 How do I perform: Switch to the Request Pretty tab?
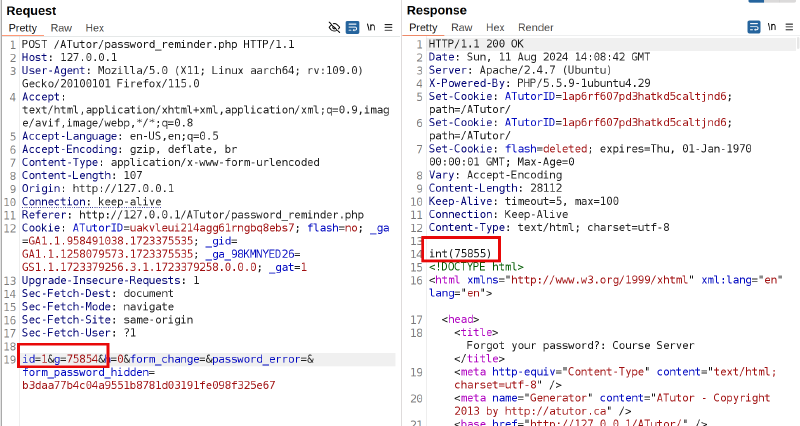click(23, 28)
